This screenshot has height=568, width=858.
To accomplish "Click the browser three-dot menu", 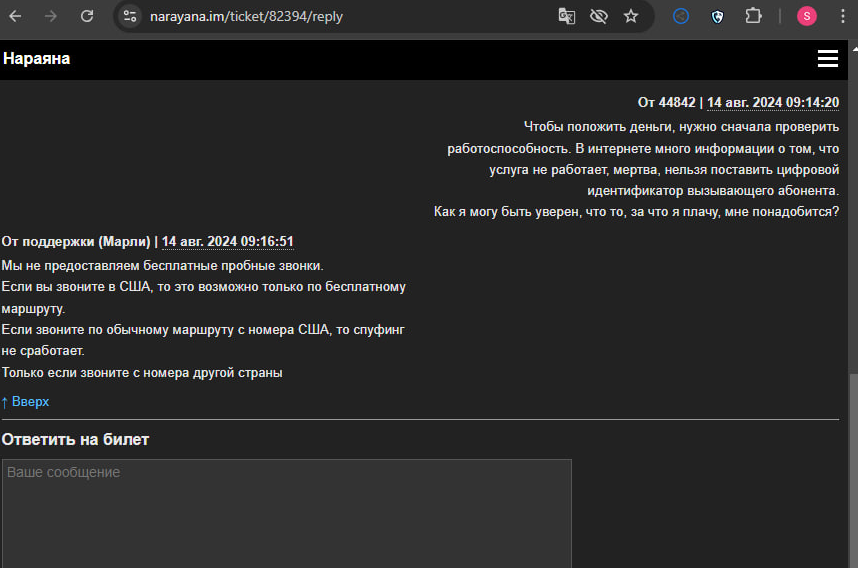I will click(x=842, y=16).
